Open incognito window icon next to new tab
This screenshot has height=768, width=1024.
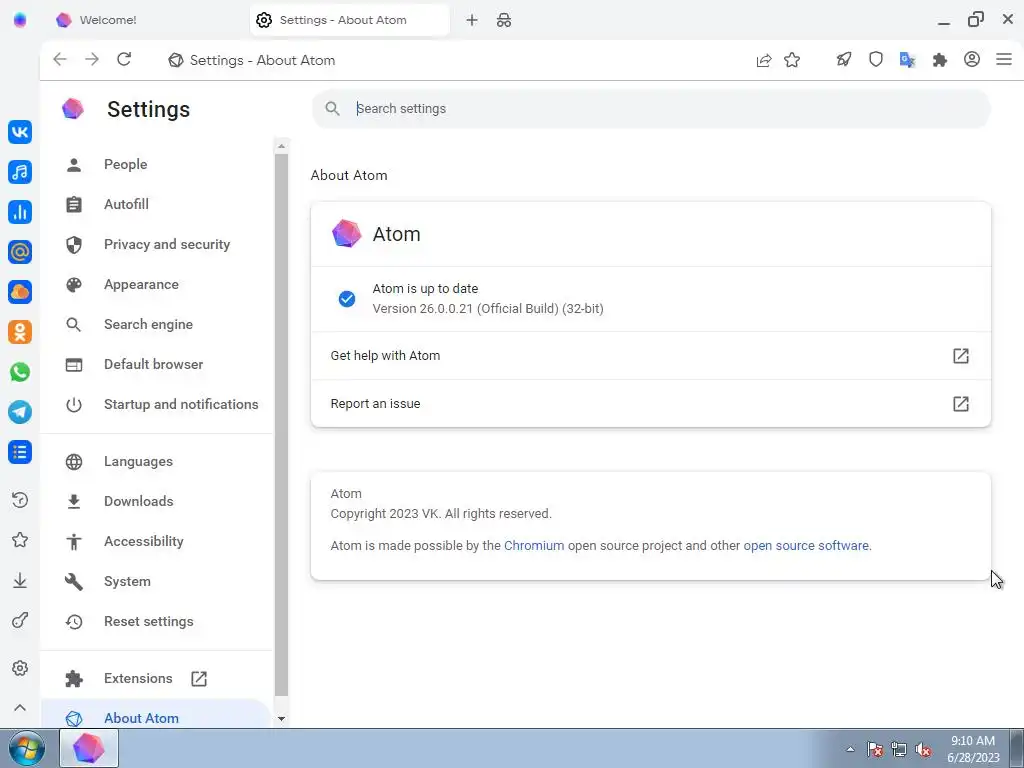pyautogui.click(x=504, y=20)
